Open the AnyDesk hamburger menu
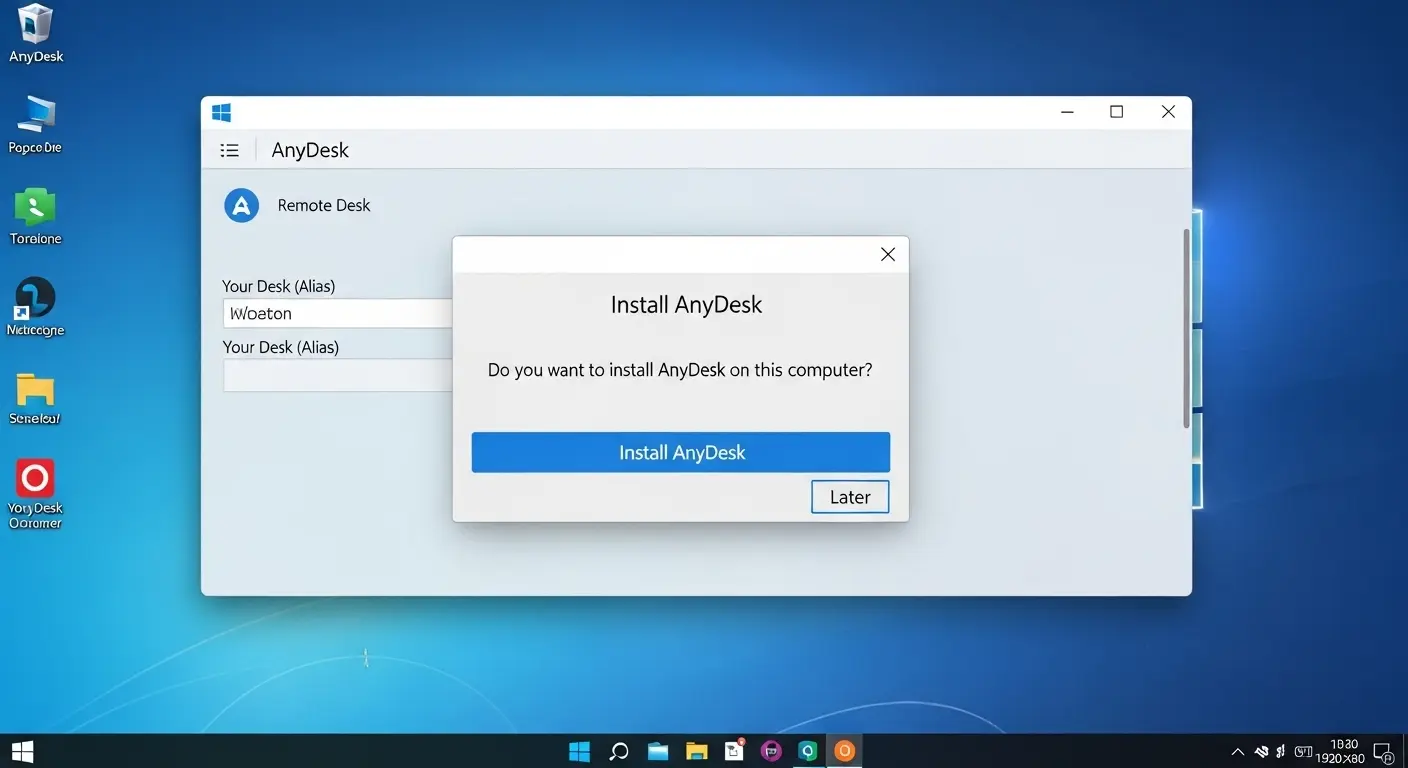 point(230,151)
